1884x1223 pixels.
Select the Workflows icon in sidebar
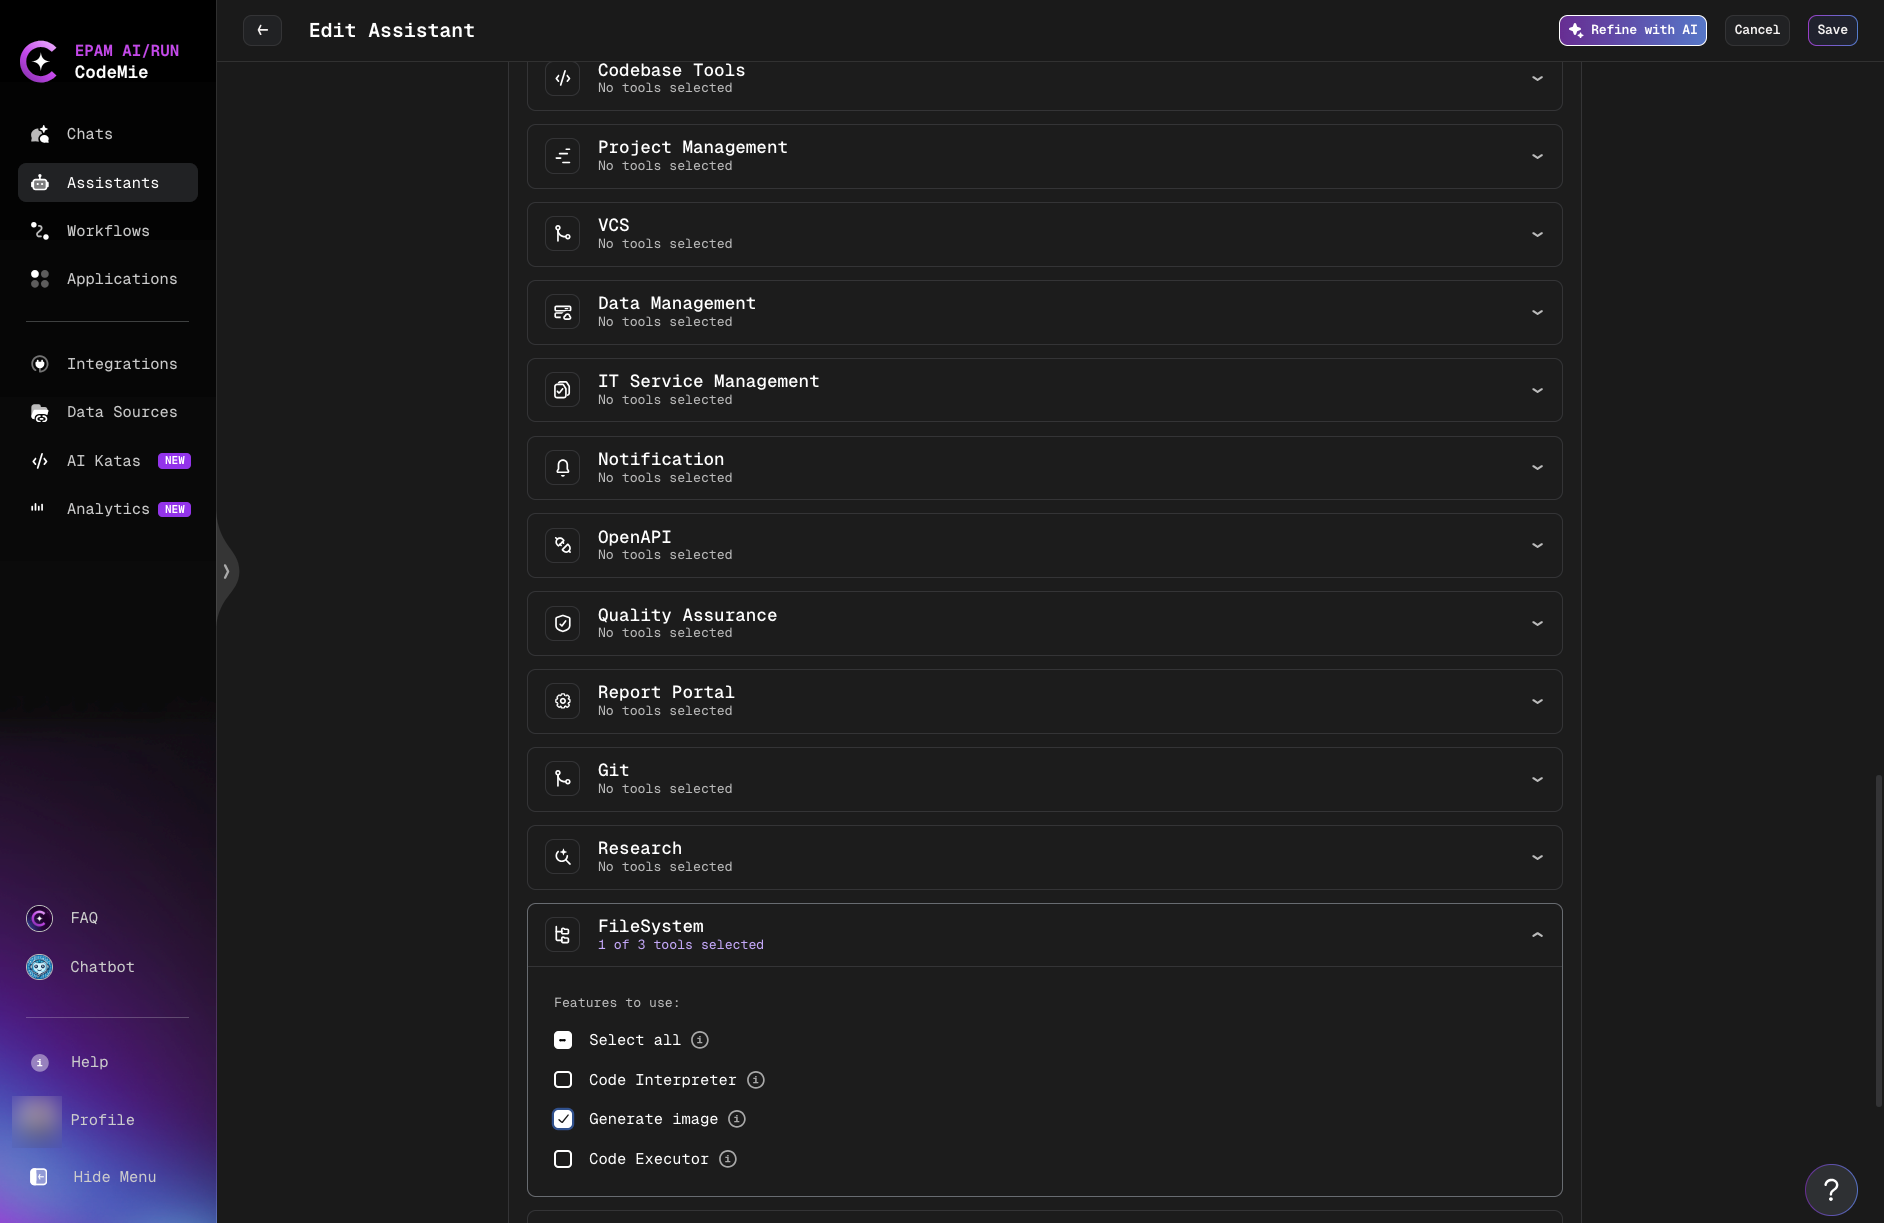(x=40, y=231)
